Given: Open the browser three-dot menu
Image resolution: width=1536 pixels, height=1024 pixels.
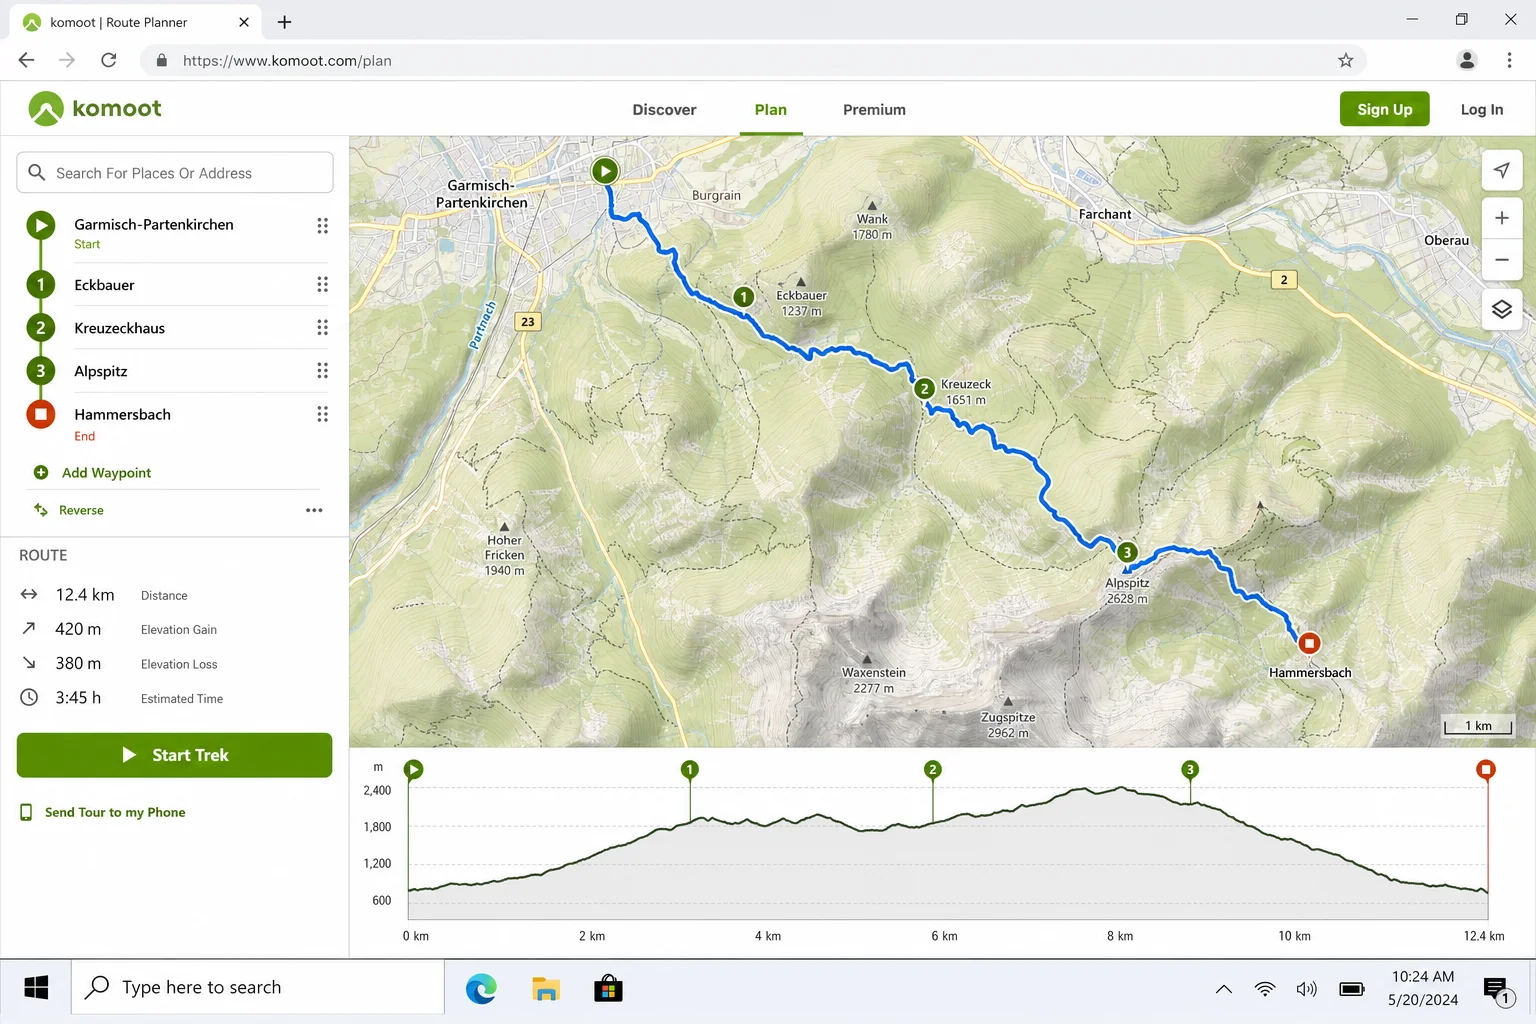Looking at the screenshot, I should (1509, 61).
